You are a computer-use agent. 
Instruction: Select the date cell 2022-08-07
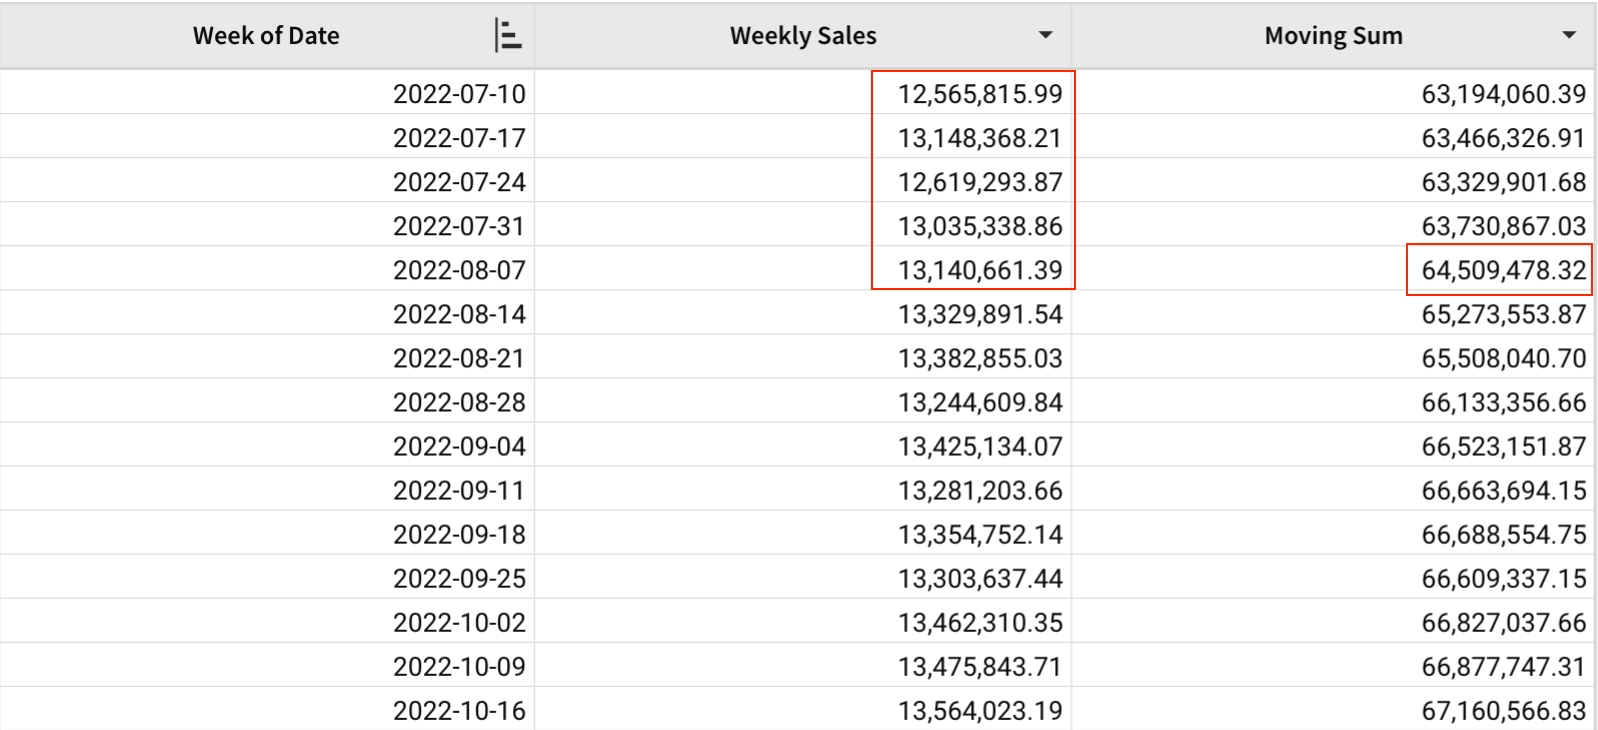[459, 270]
